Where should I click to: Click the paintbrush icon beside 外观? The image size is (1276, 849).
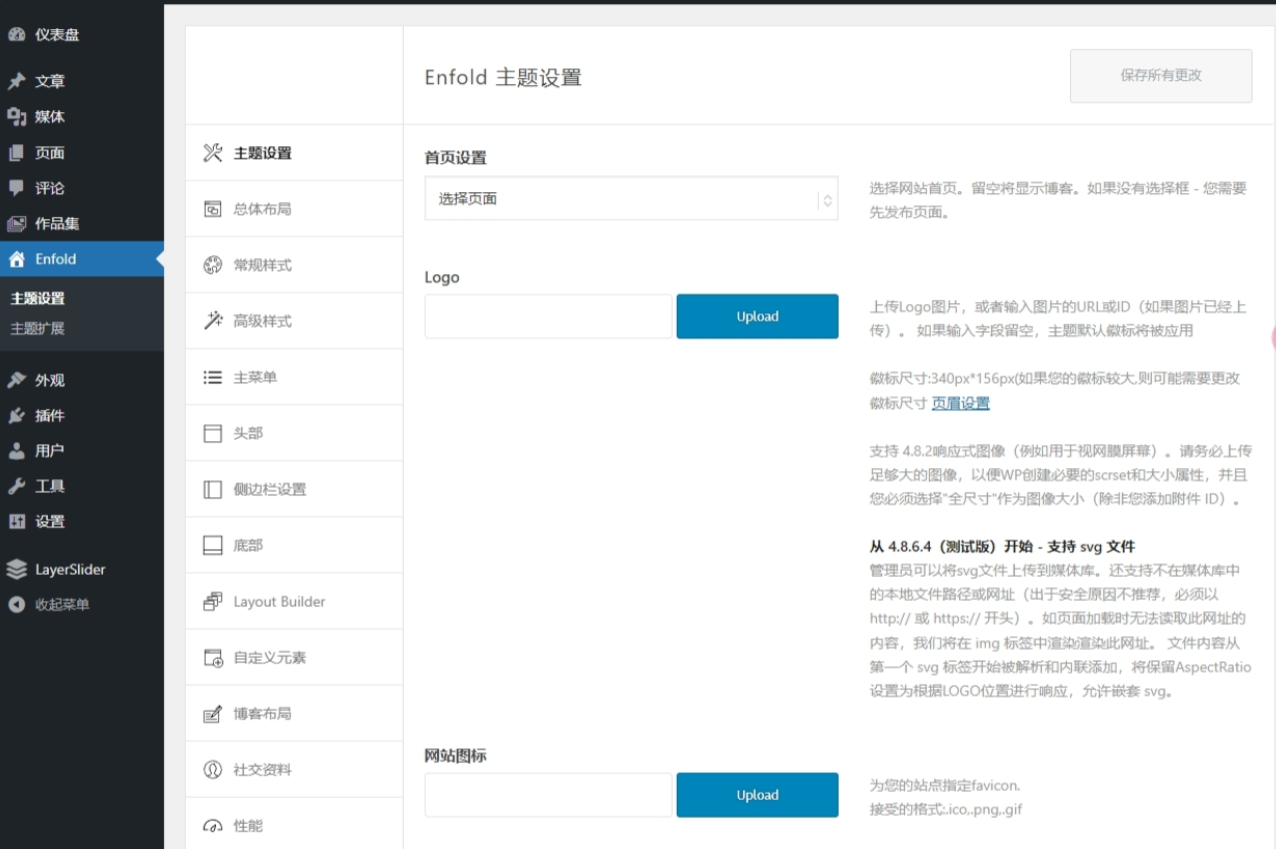point(16,380)
